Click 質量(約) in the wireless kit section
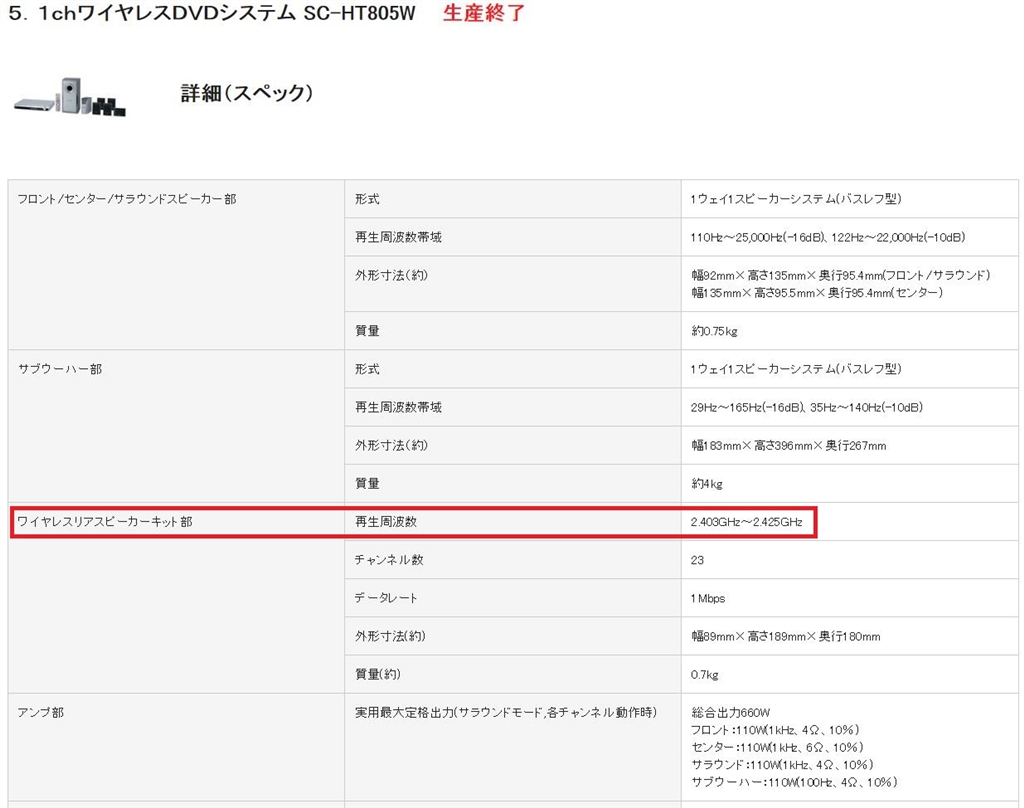This screenshot has width=1024, height=808. pyautogui.click(x=377, y=674)
